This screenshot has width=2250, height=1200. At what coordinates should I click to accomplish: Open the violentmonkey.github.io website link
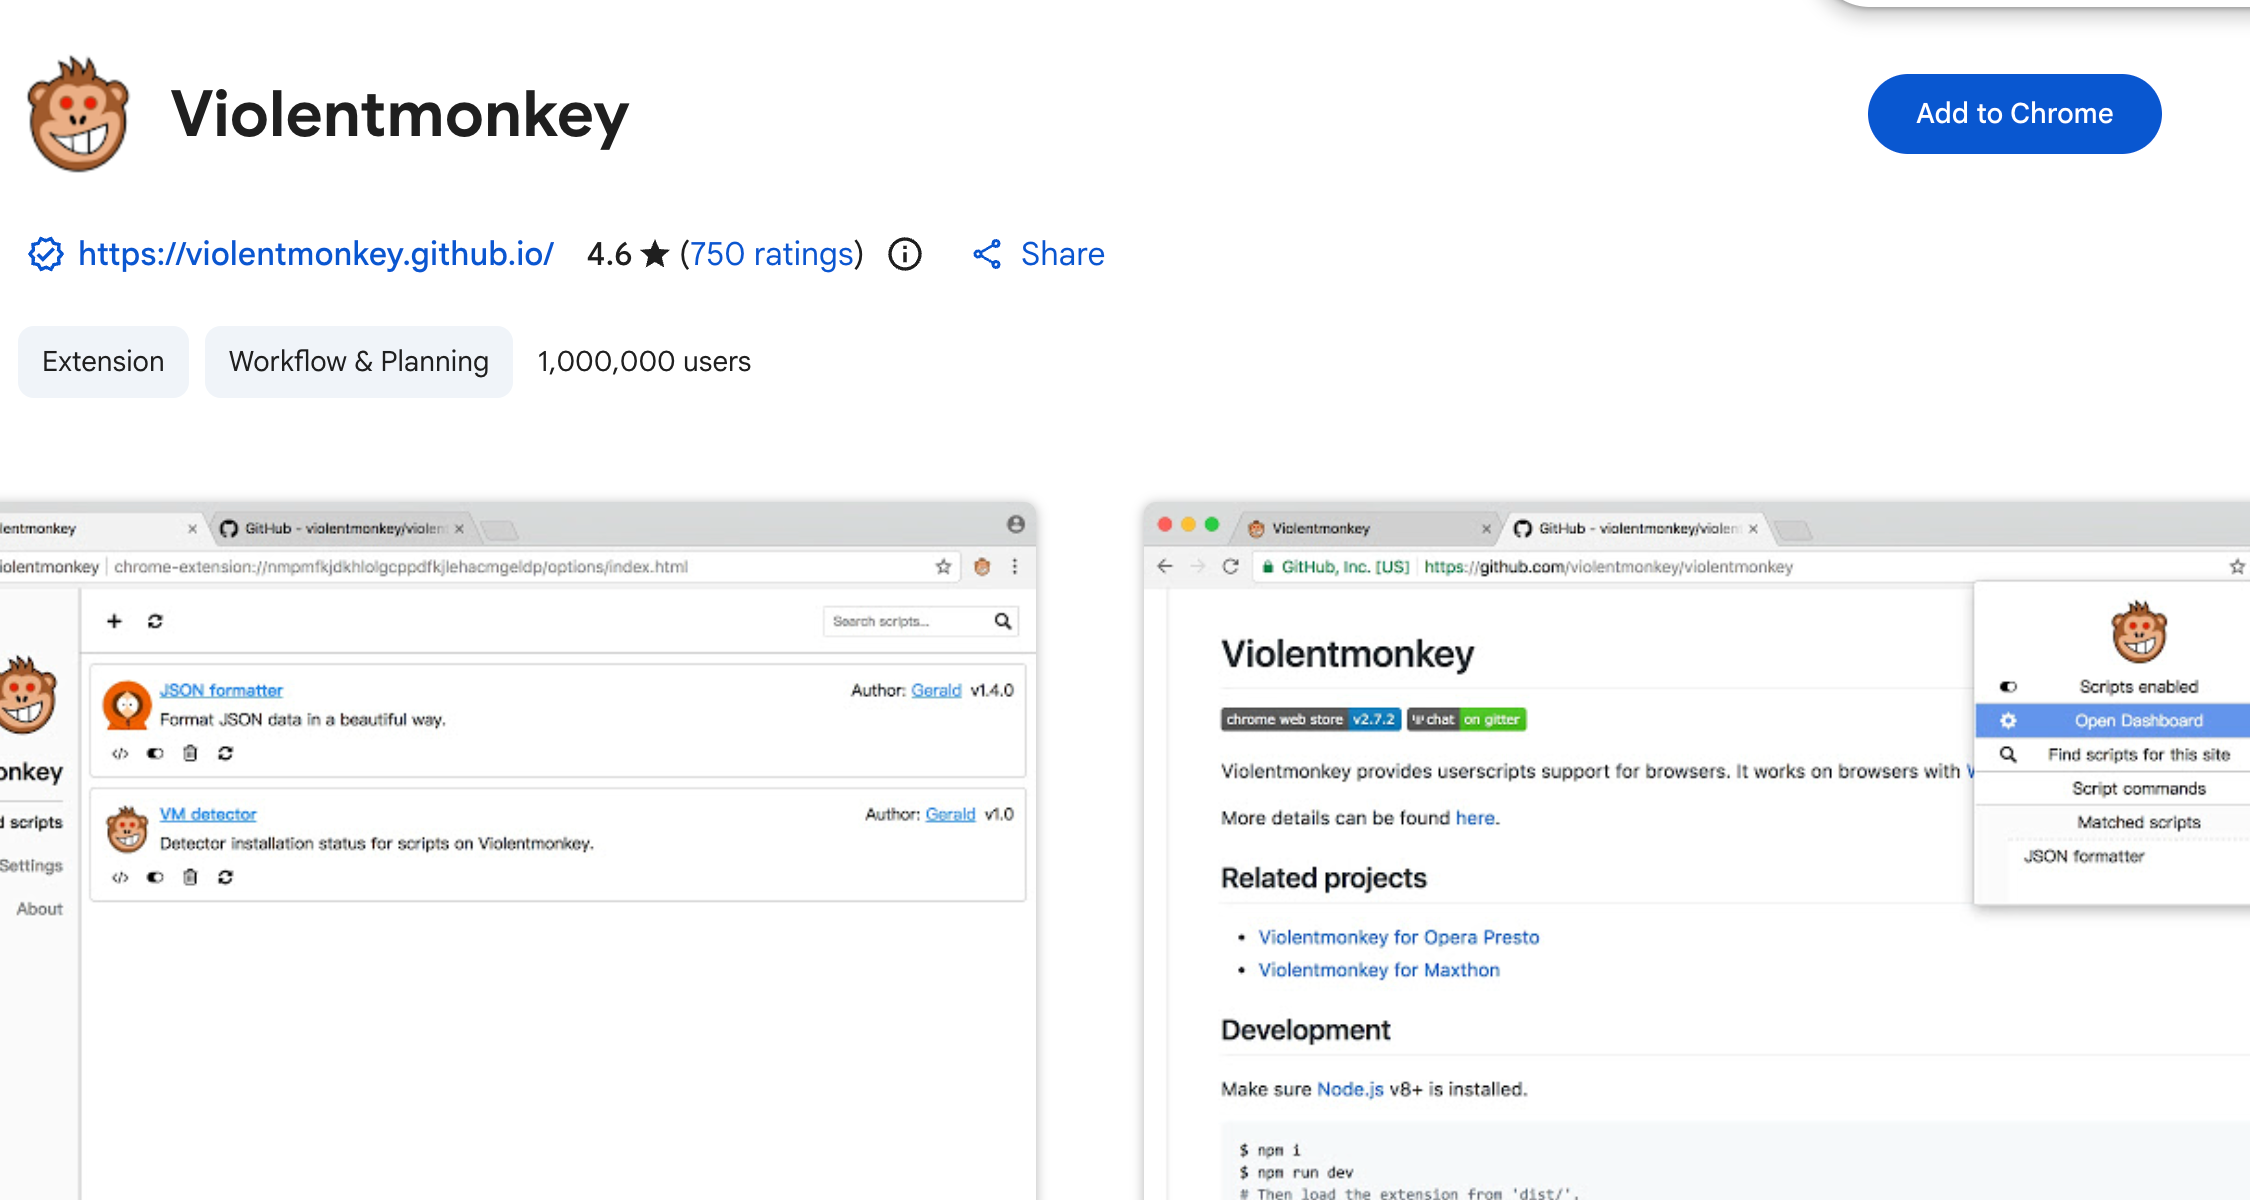(315, 254)
